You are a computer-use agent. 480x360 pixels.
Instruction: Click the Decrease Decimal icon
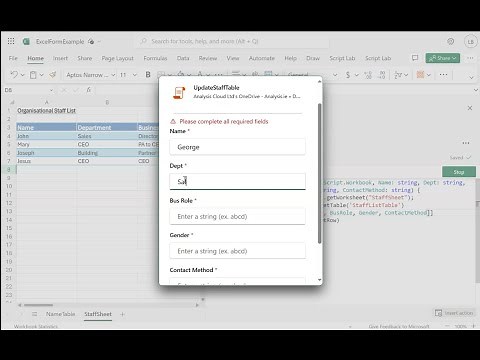tap(382, 75)
